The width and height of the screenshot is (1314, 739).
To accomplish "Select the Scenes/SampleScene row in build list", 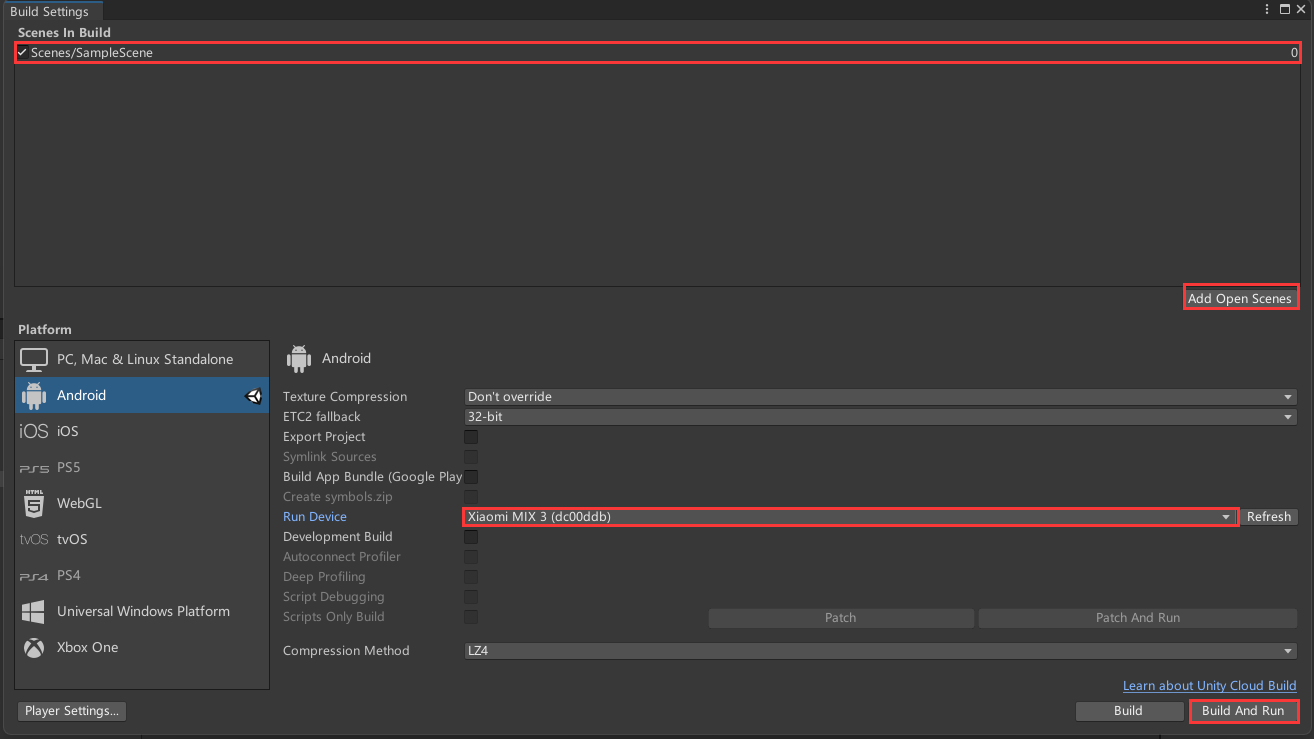I will point(657,52).
